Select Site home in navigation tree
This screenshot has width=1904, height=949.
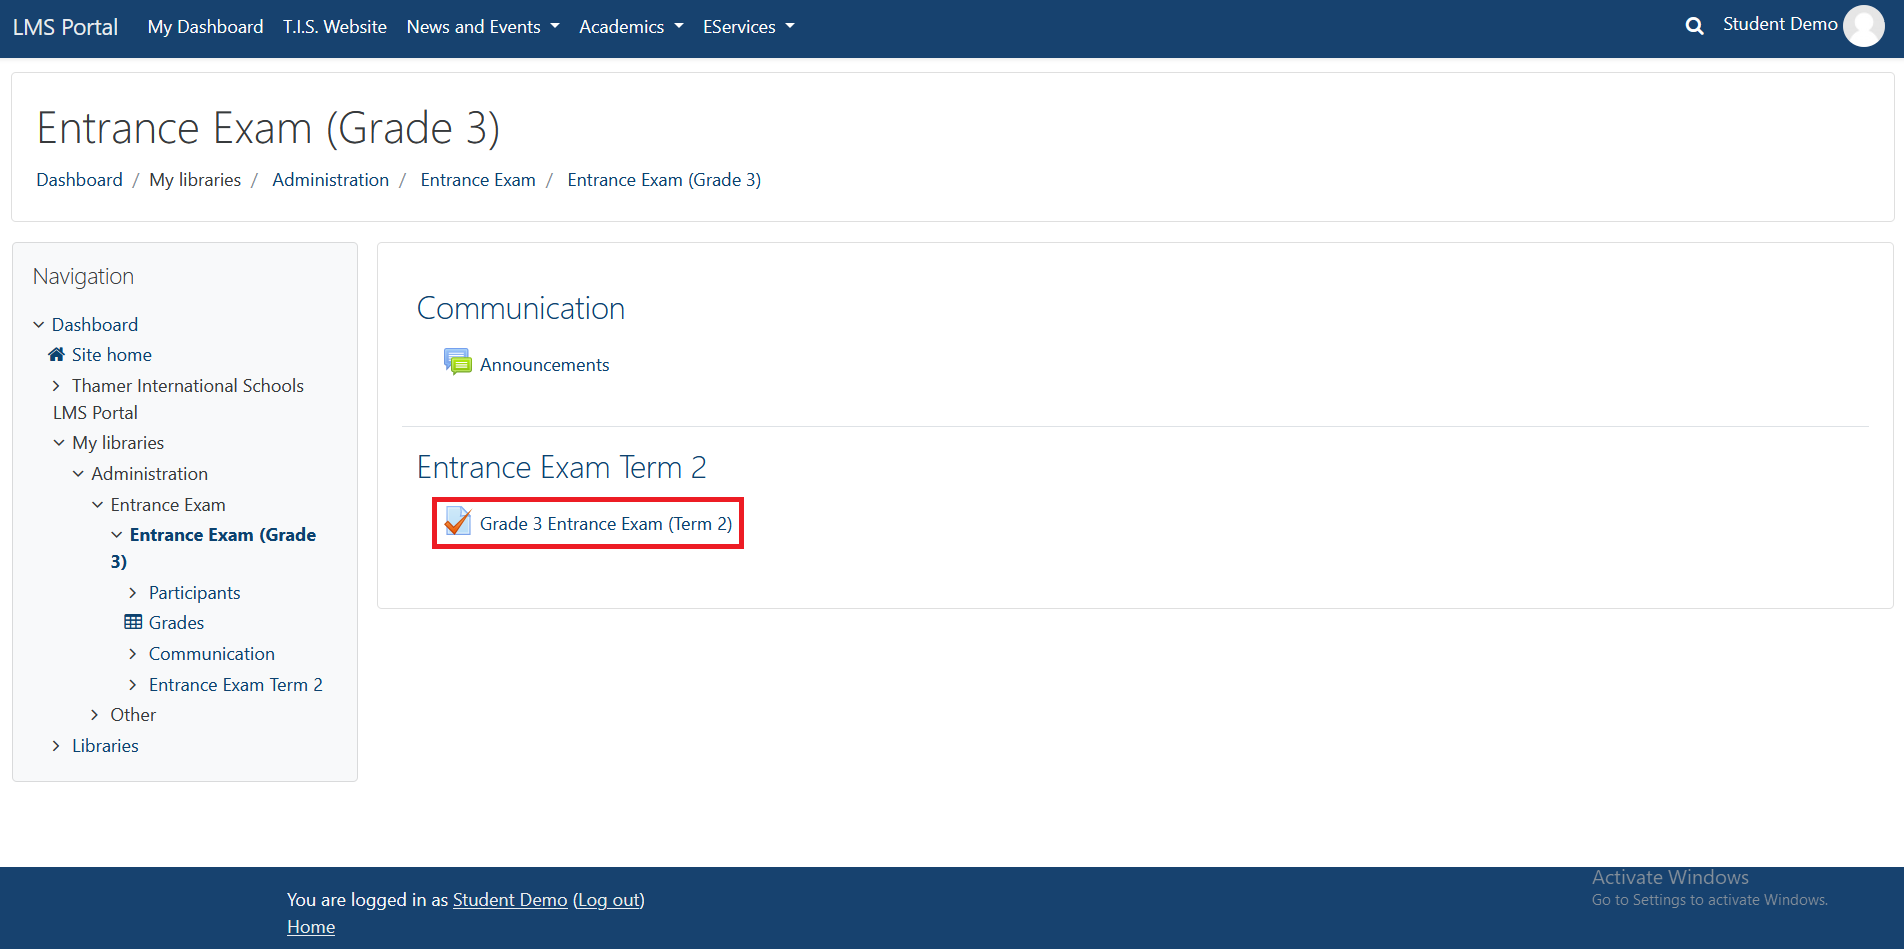tap(112, 355)
